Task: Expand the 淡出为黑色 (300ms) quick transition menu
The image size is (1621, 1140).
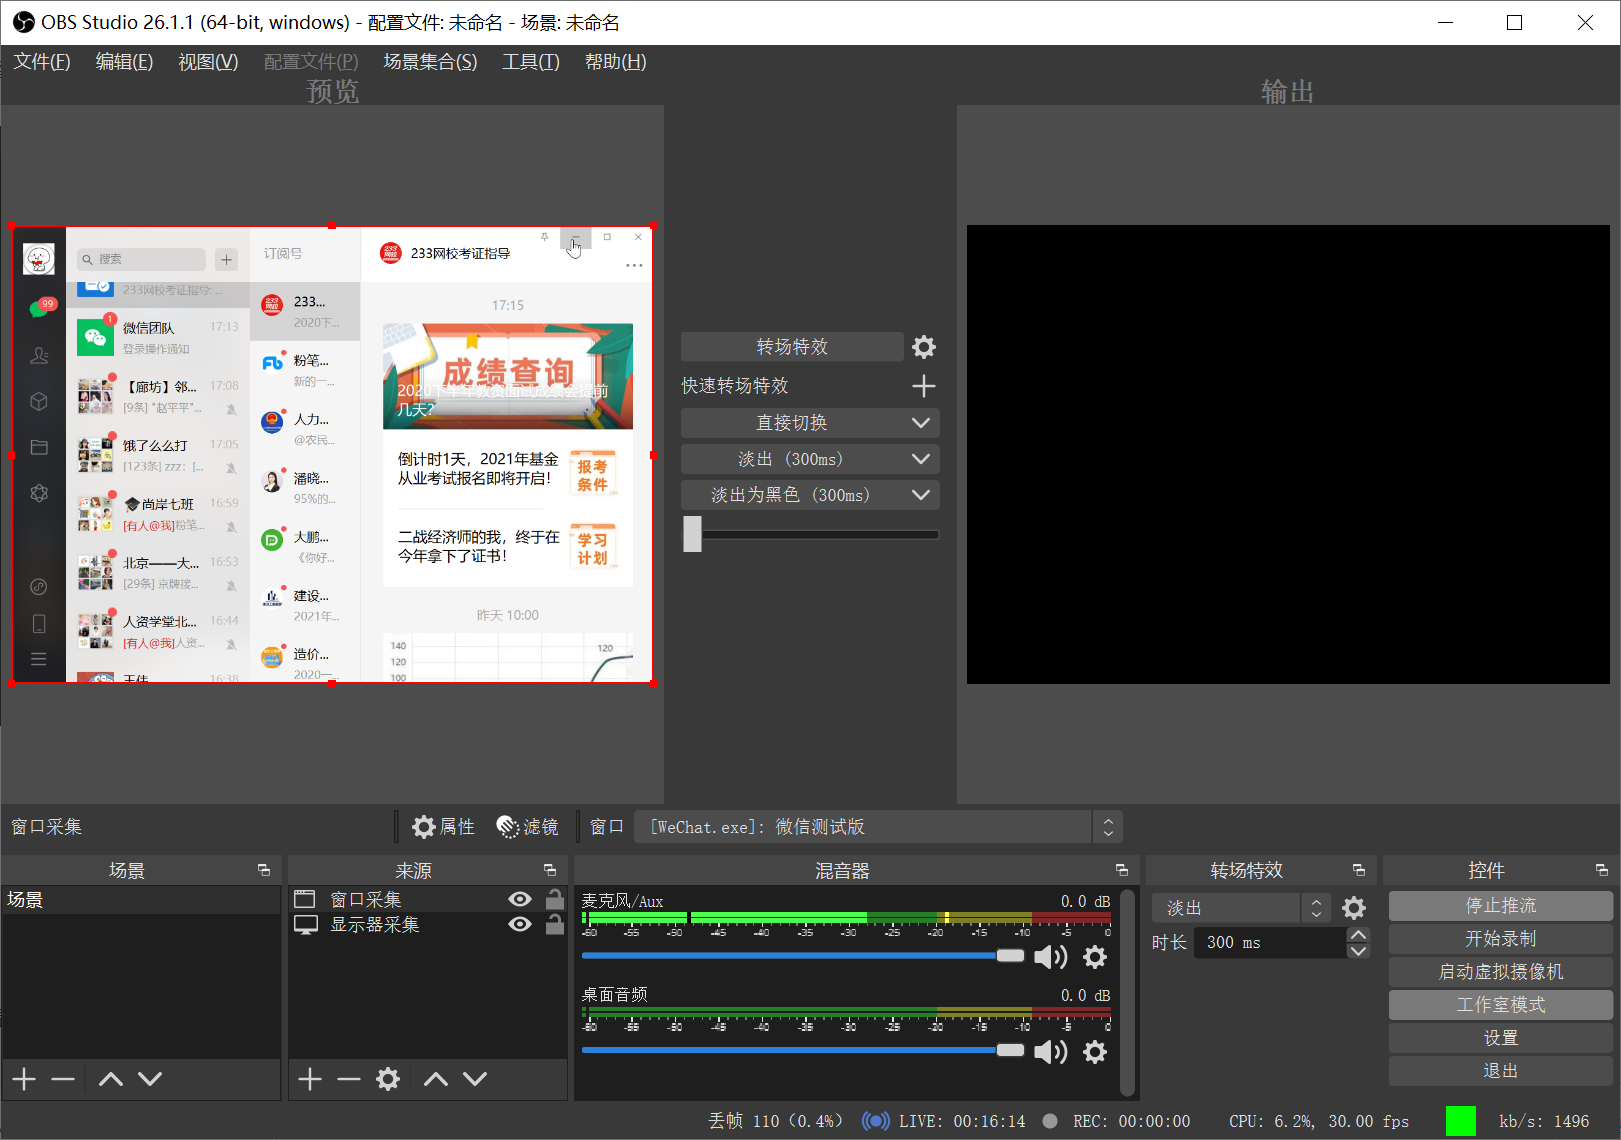Action: click(921, 495)
